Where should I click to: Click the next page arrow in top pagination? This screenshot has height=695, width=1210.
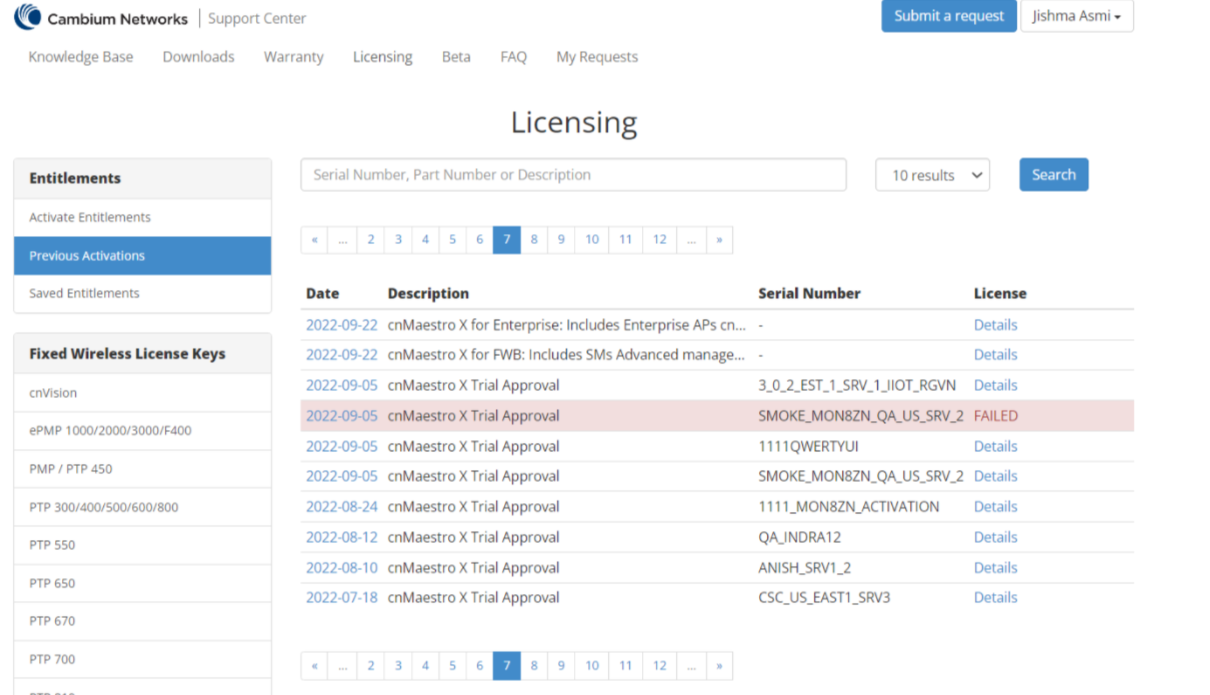click(x=719, y=239)
